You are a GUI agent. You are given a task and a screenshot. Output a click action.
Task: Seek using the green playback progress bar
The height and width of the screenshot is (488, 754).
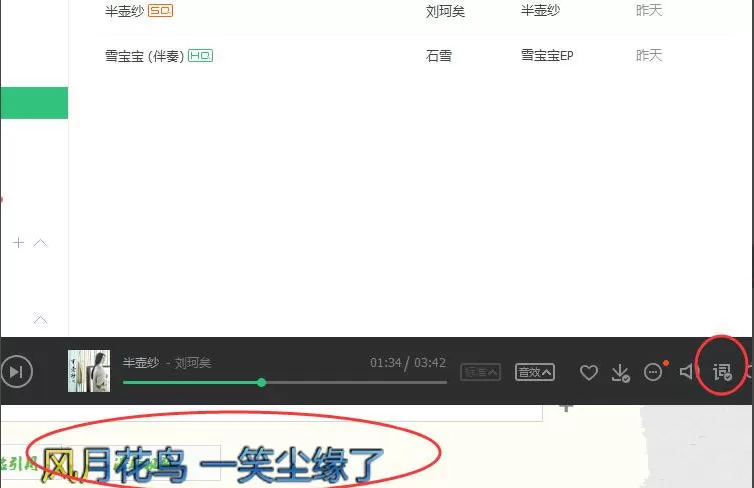(285, 383)
